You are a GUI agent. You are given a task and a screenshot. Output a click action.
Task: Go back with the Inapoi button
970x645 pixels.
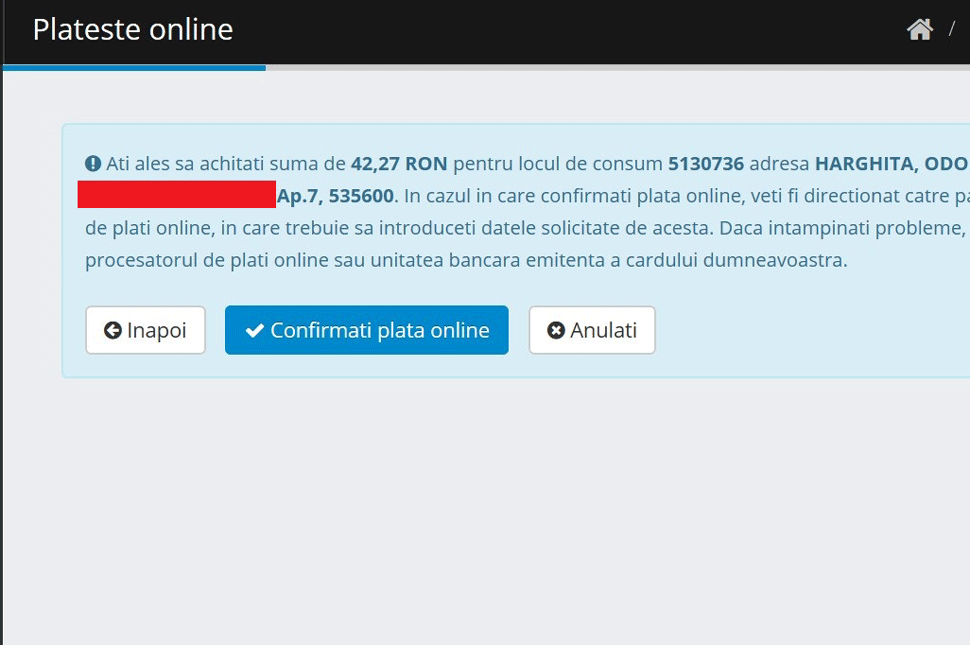coord(145,330)
